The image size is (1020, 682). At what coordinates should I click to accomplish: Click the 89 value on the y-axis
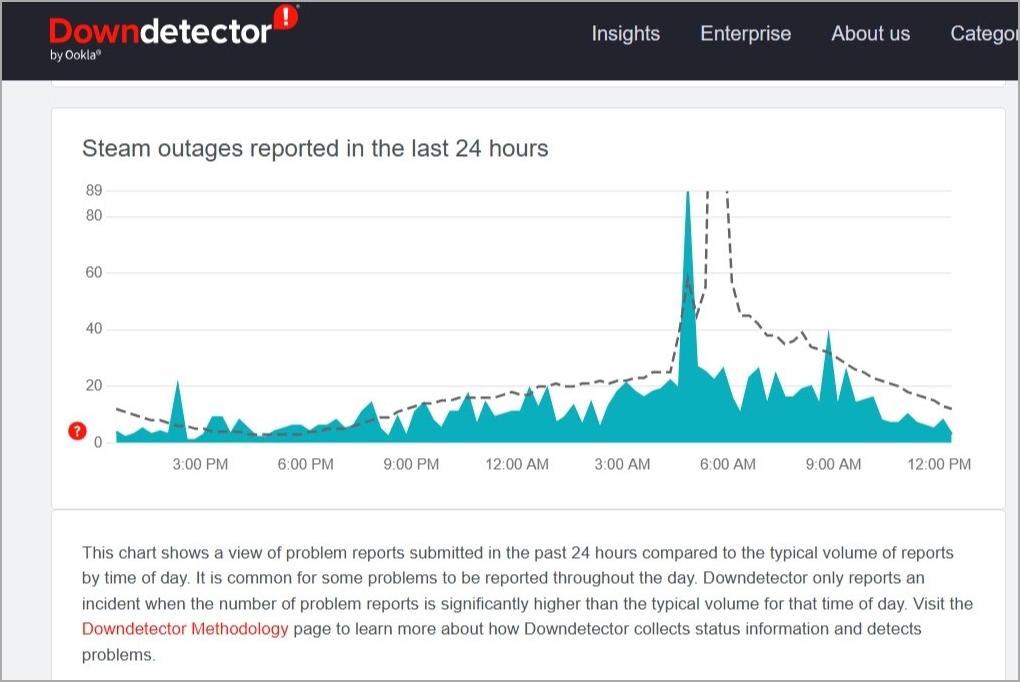94,190
